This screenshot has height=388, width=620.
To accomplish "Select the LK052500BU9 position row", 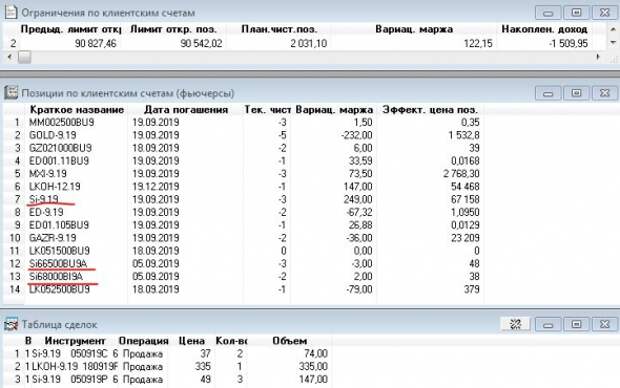I will point(244,290).
